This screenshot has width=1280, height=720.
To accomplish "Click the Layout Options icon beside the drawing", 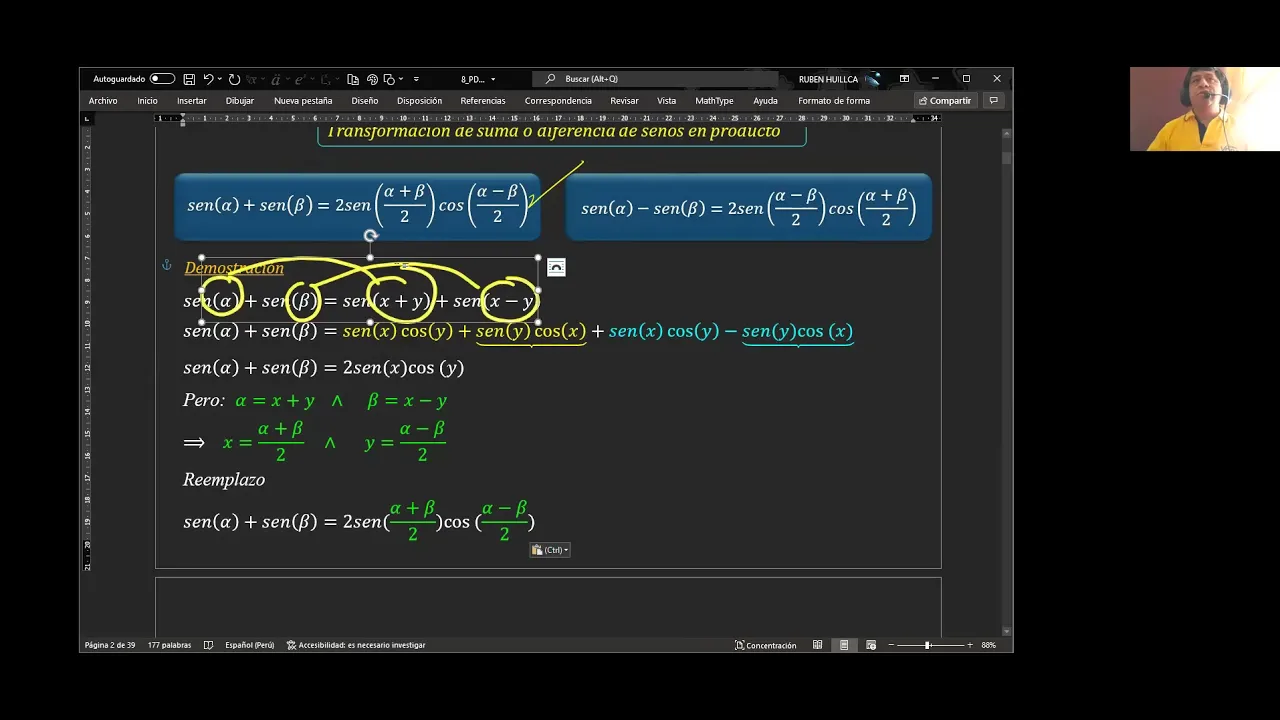I will pos(556,267).
